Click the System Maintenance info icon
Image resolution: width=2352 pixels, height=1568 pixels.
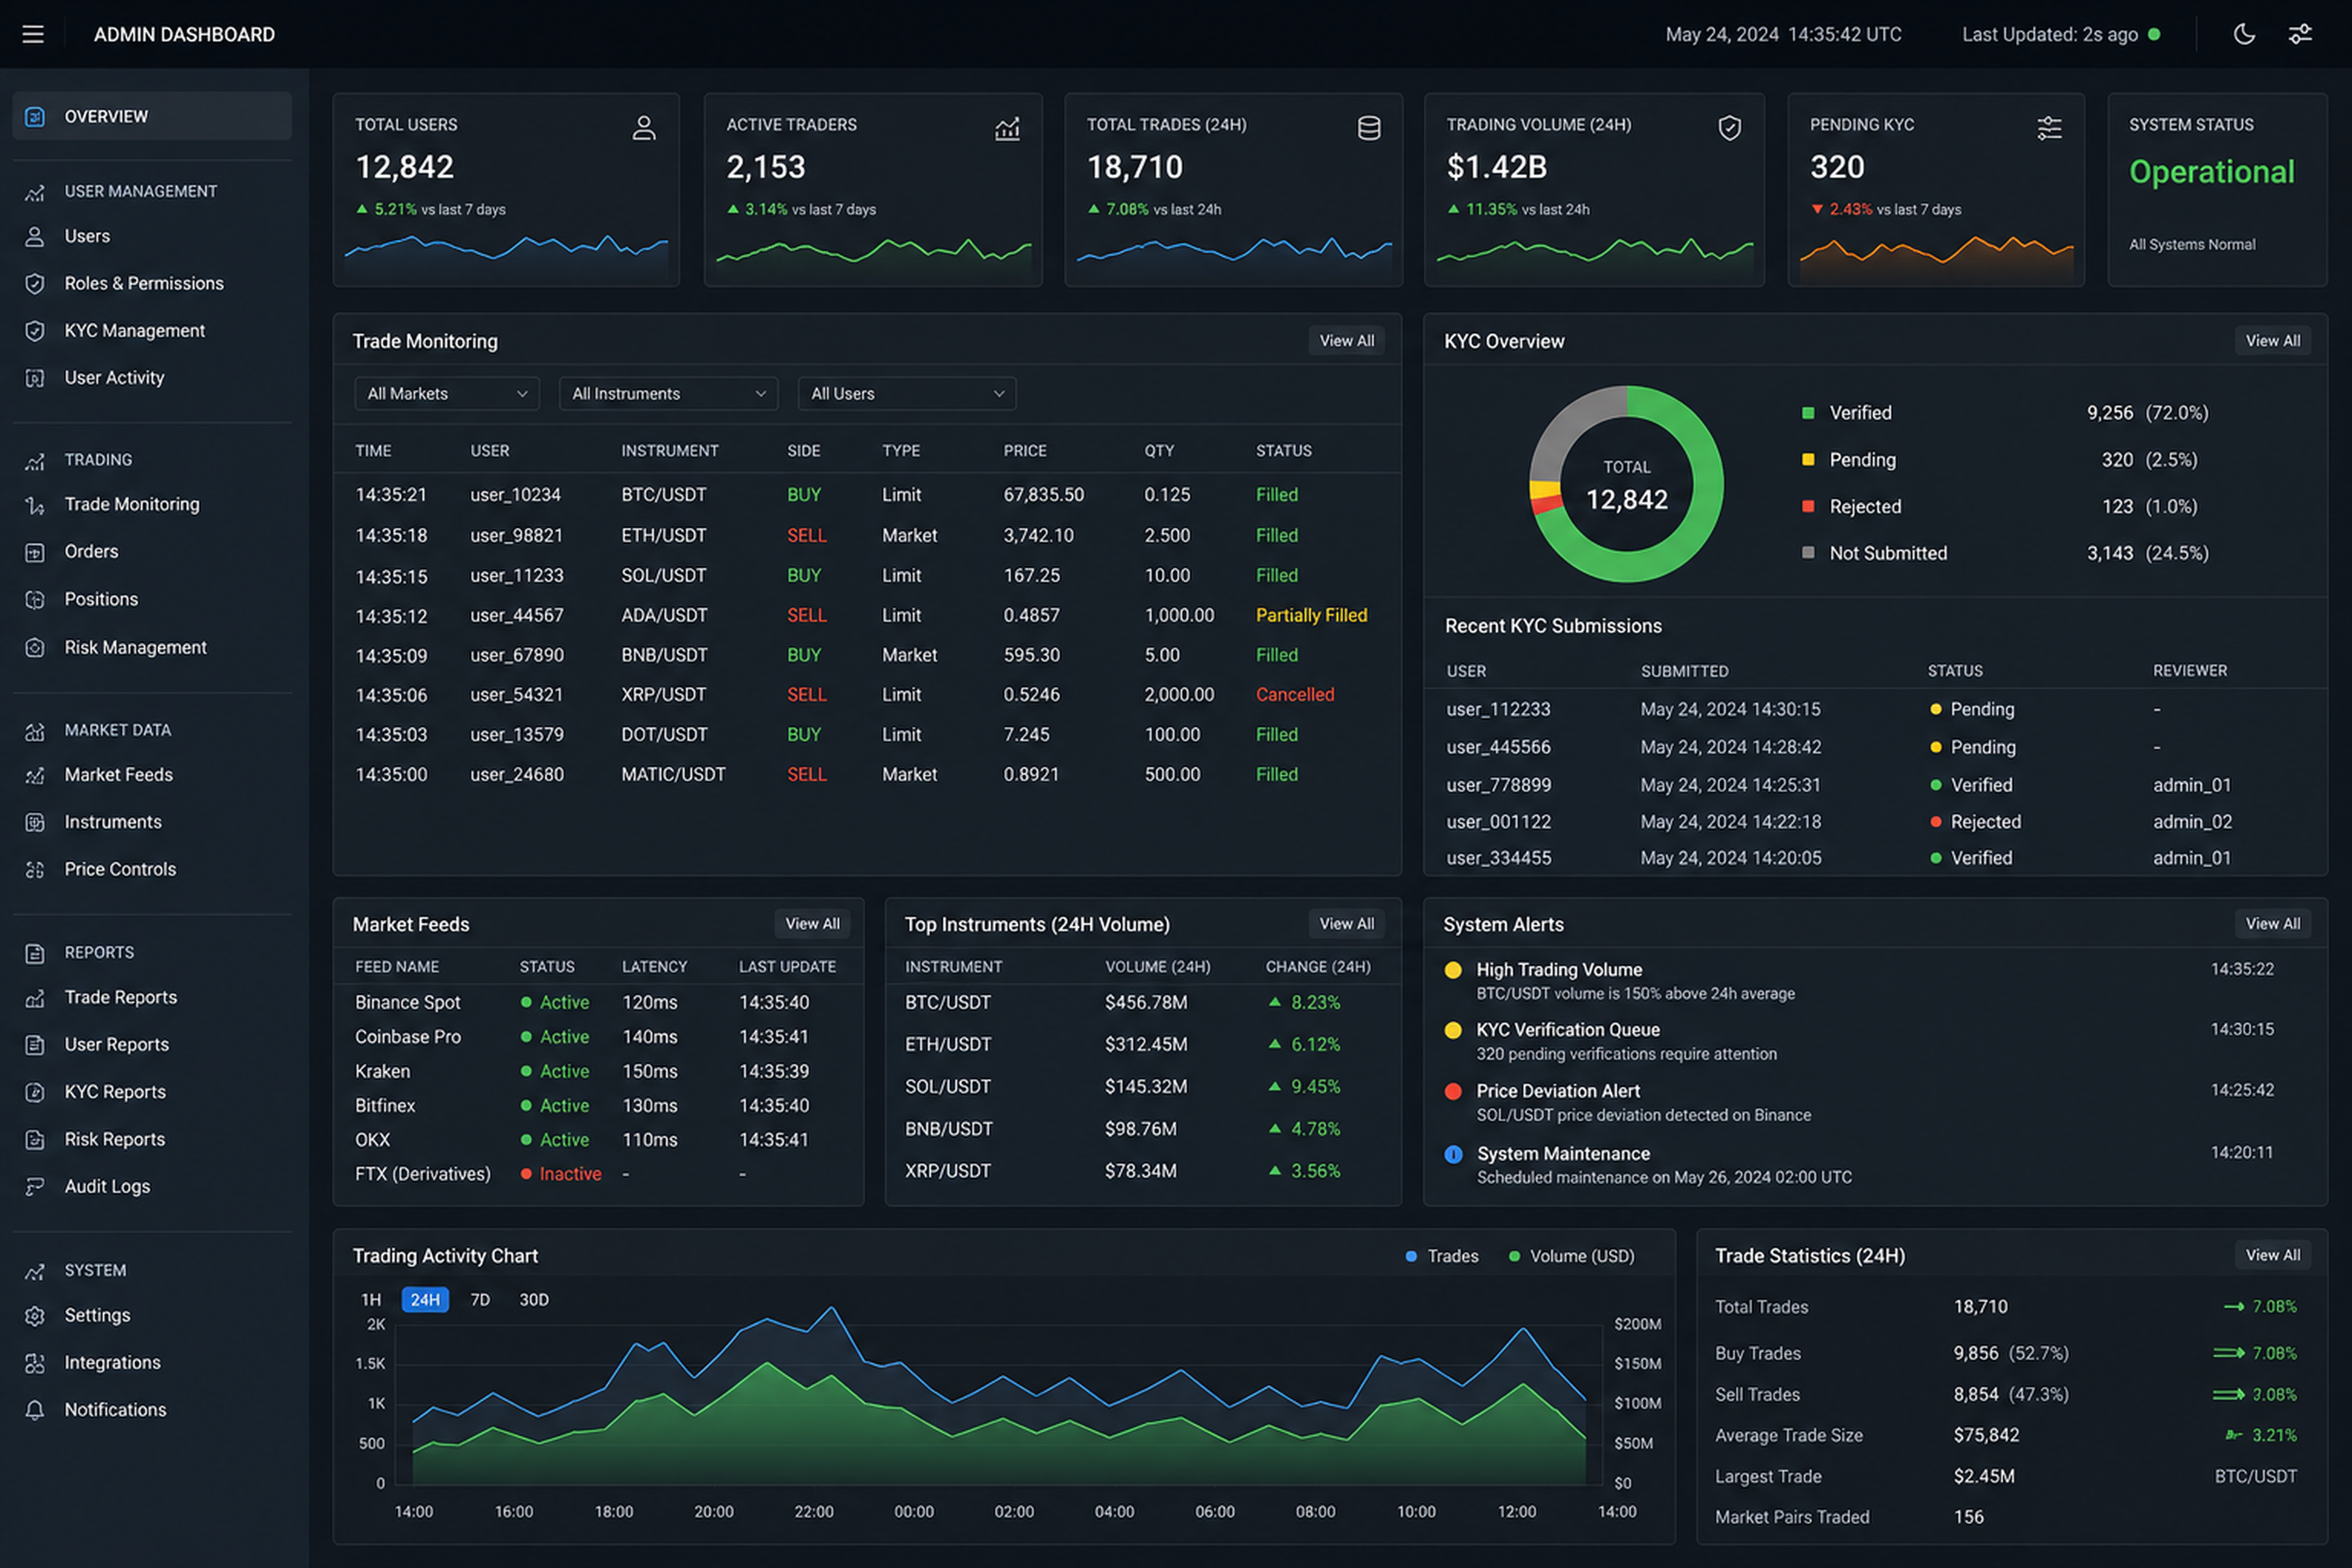(1454, 1154)
